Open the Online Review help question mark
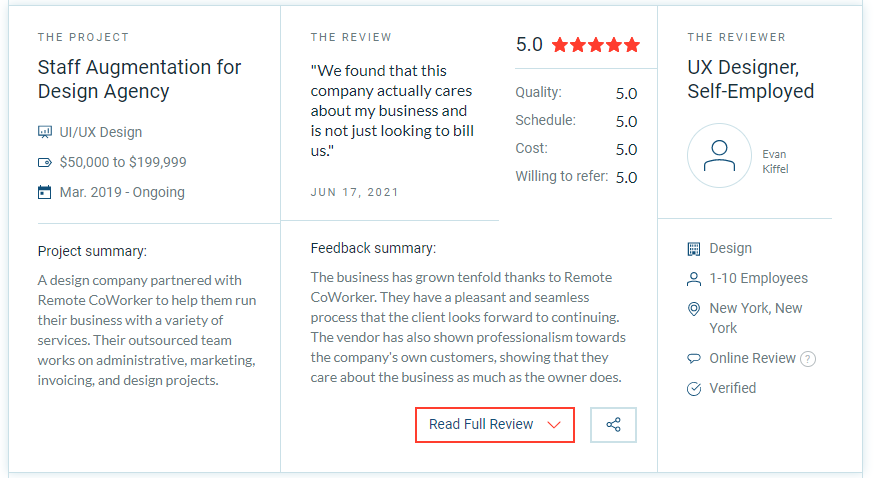Screen dimensions: 874x478 [x=808, y=359]
